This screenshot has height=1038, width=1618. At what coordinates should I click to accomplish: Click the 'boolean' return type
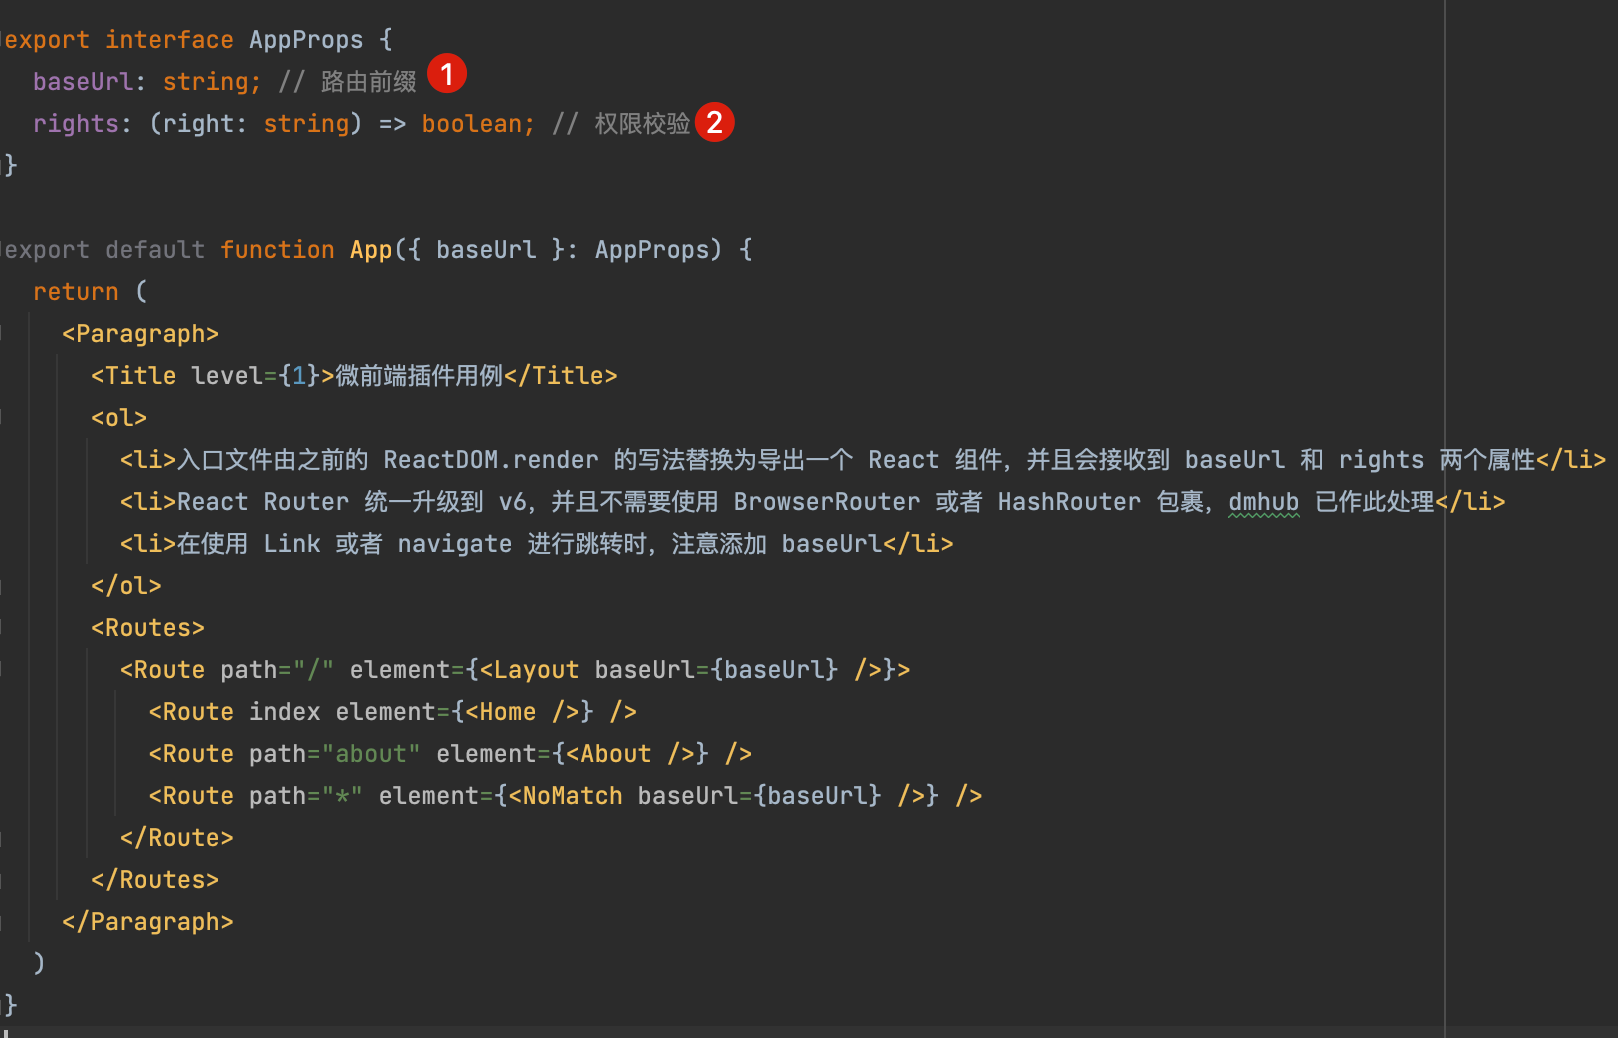(x=472, y=124)
